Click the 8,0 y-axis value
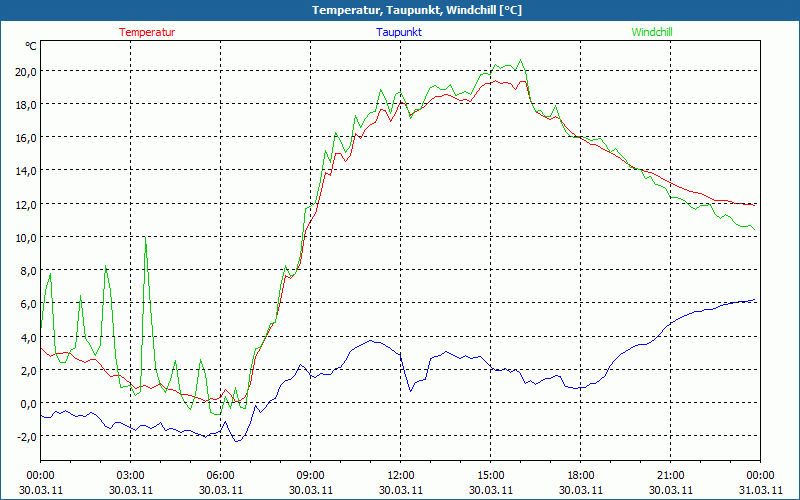Image resolution: width=800 pixels, height=500 pixels. pos(29,271)
